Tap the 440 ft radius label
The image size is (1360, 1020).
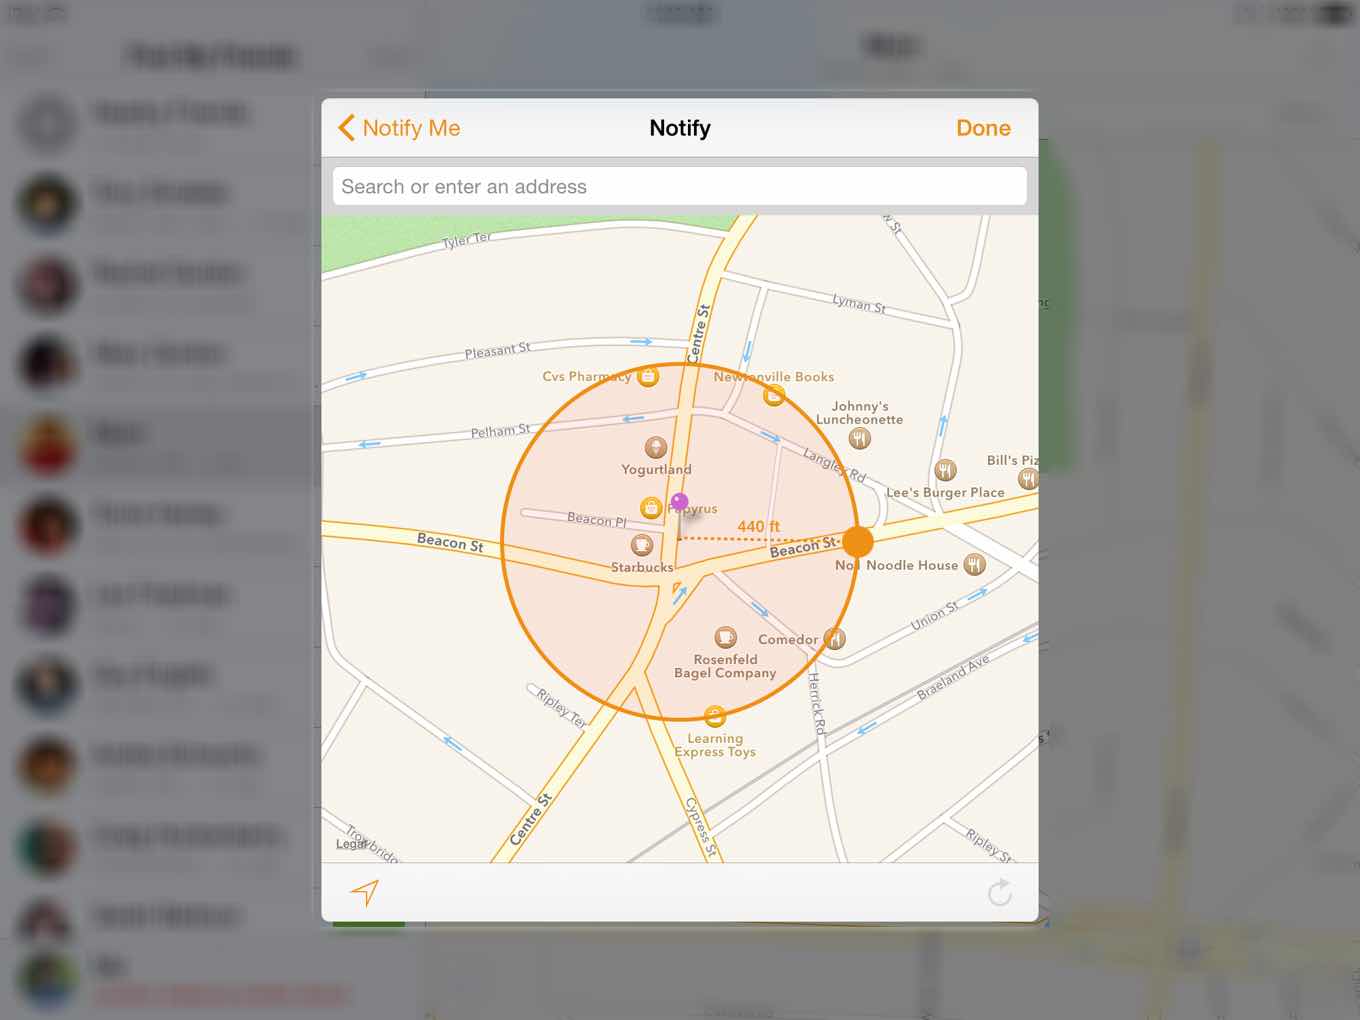click(x=759, y=526)
